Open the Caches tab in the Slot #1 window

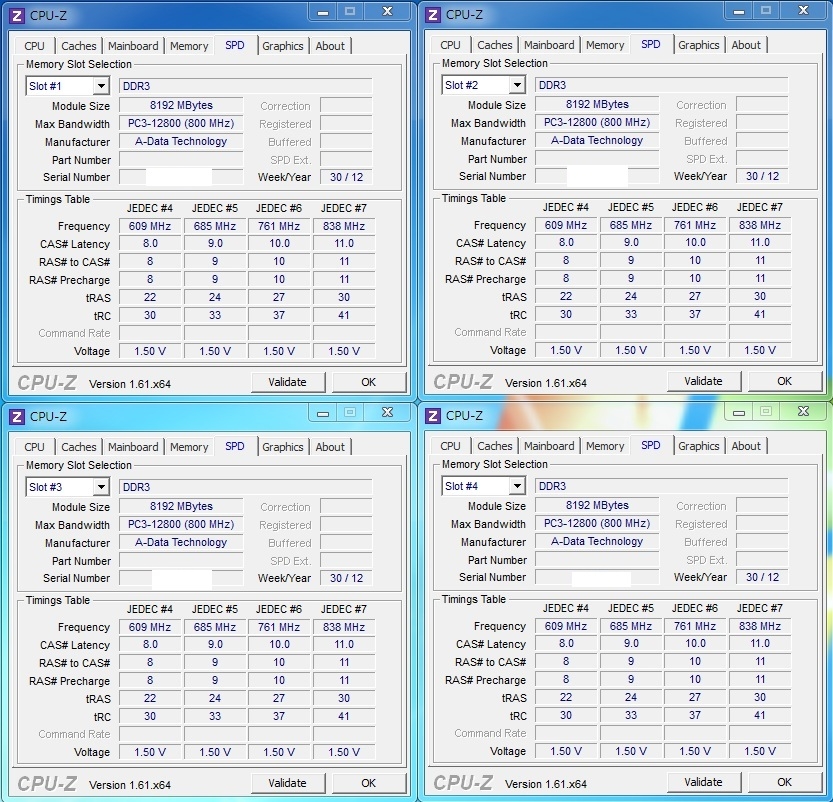(x=79, y=46)
